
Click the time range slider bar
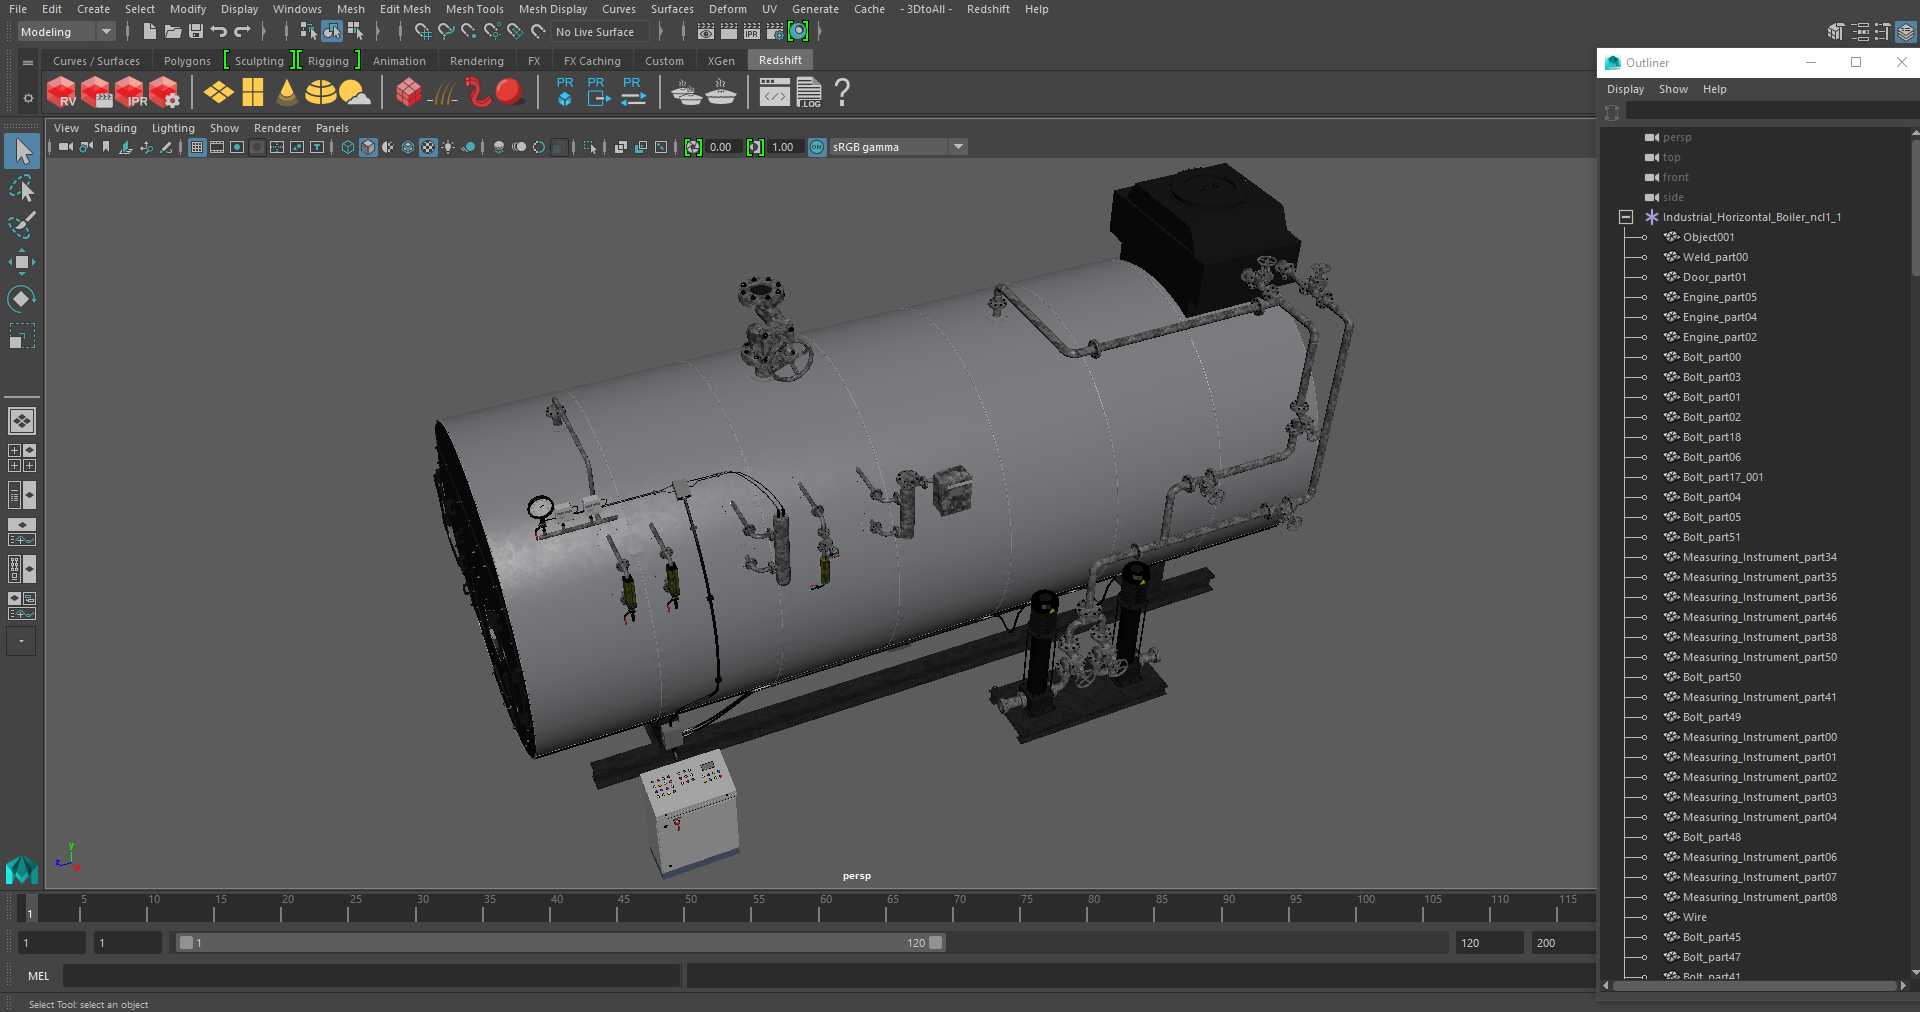[560, 942]
